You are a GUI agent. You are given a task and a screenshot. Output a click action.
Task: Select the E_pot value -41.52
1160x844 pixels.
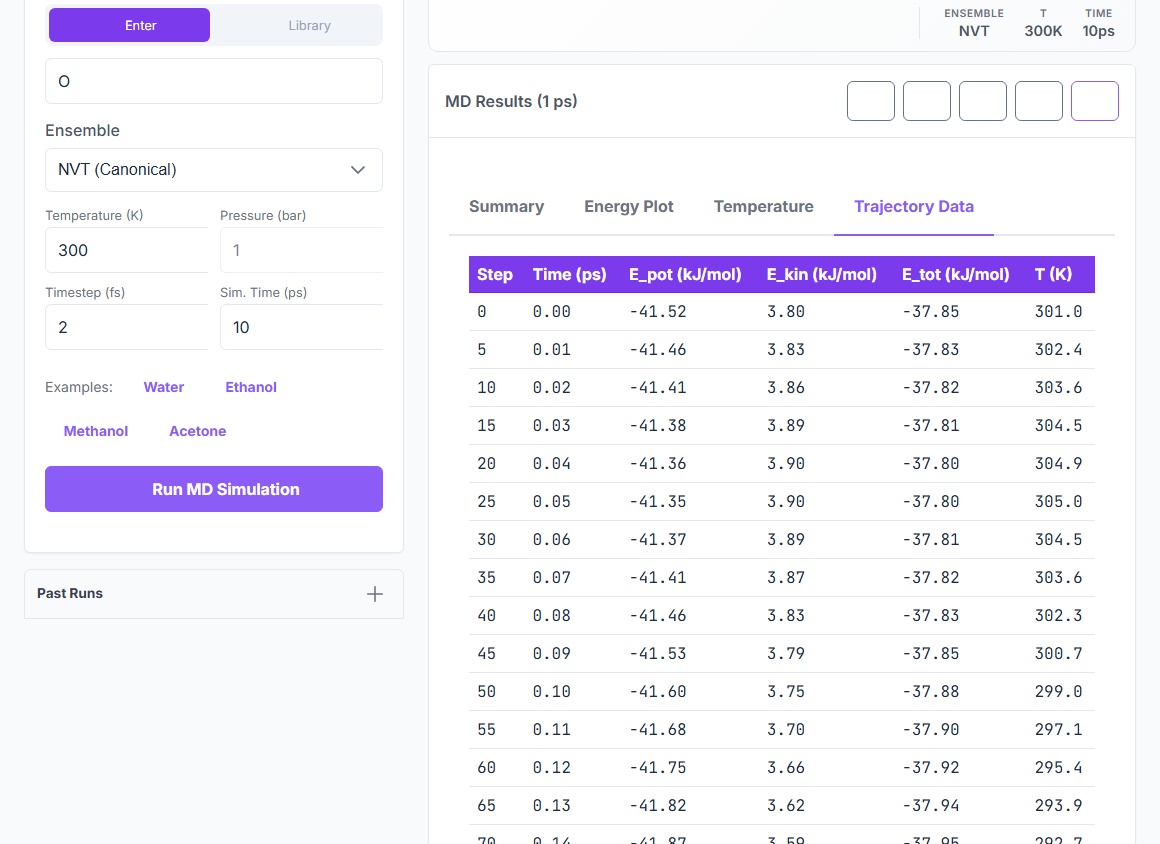[x=658, y=311]
